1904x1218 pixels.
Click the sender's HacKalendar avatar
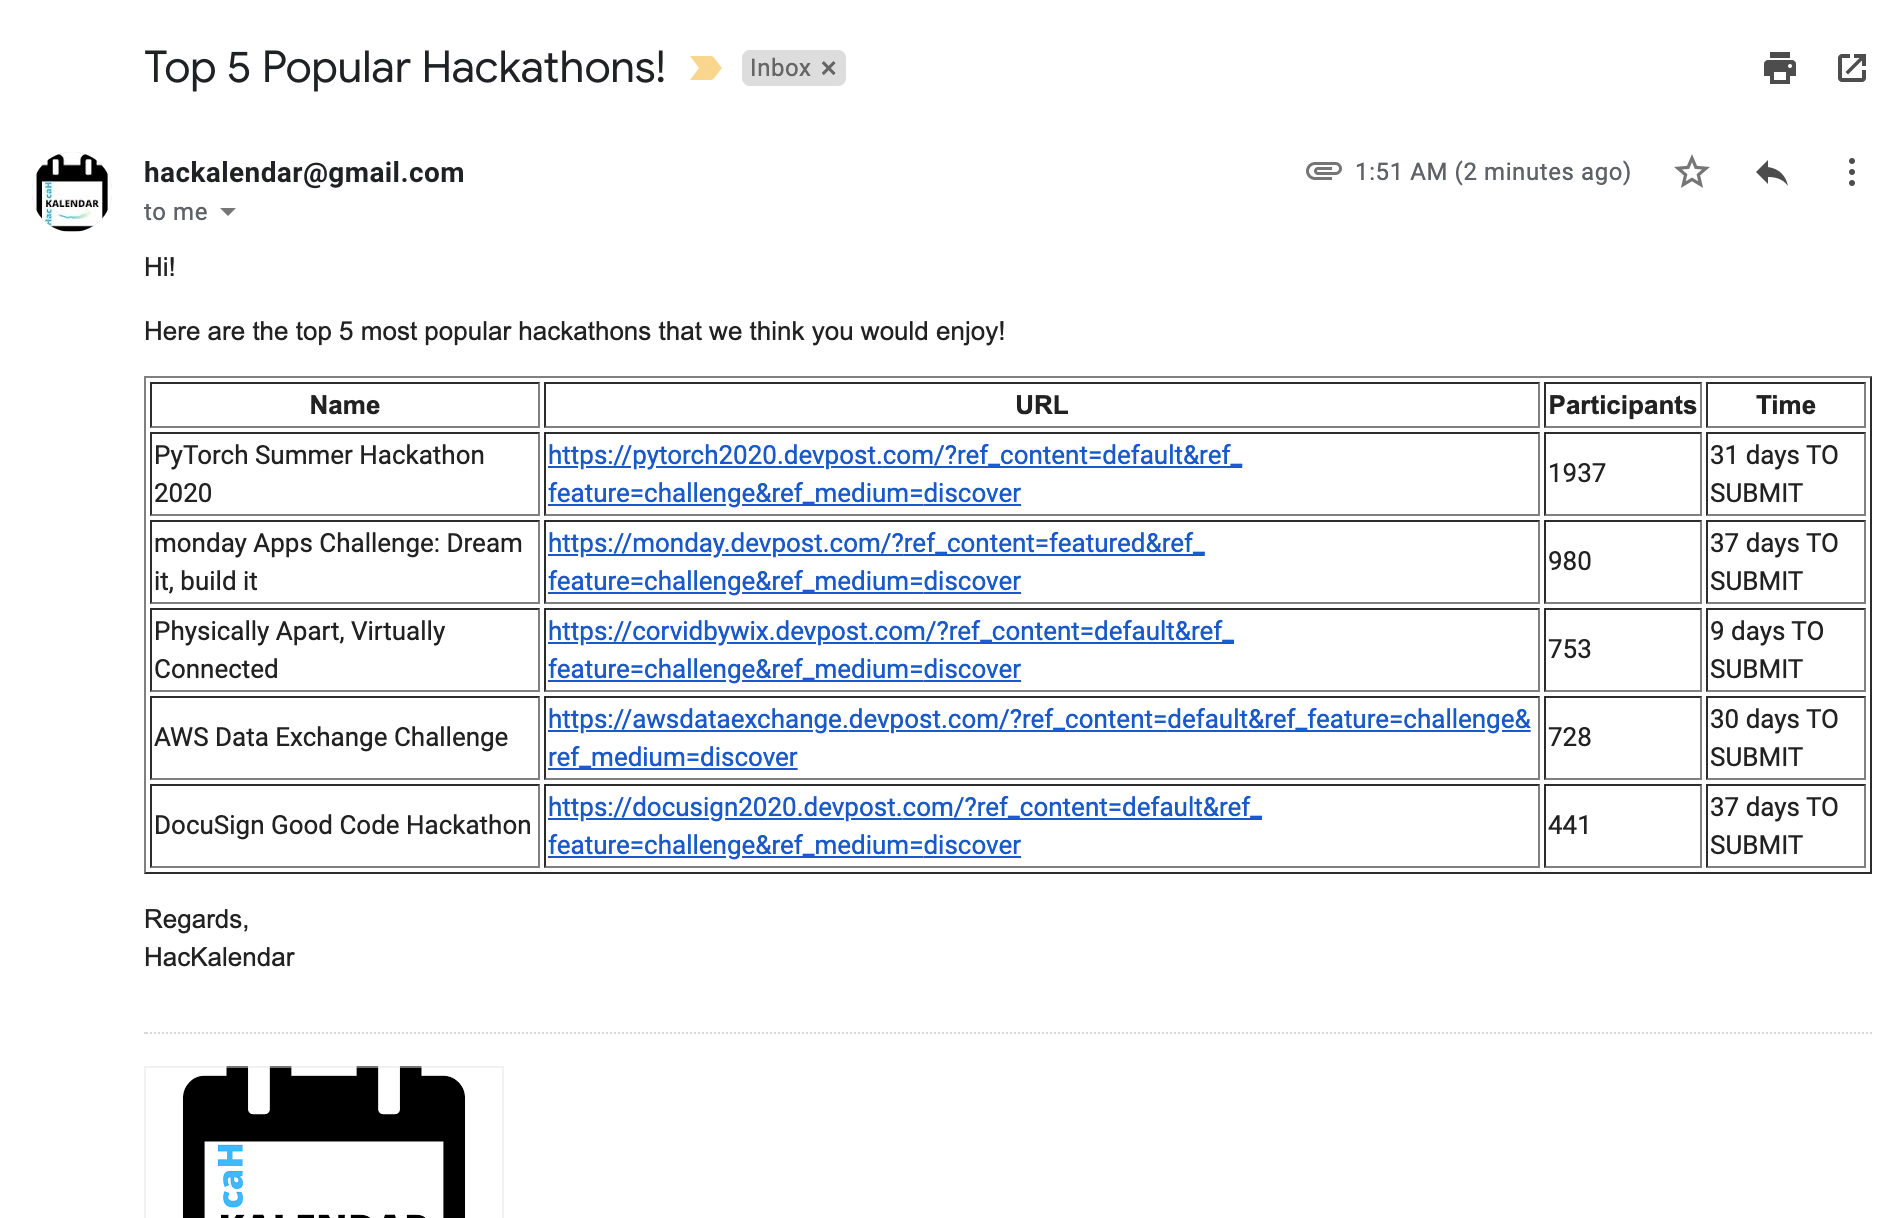72,192
